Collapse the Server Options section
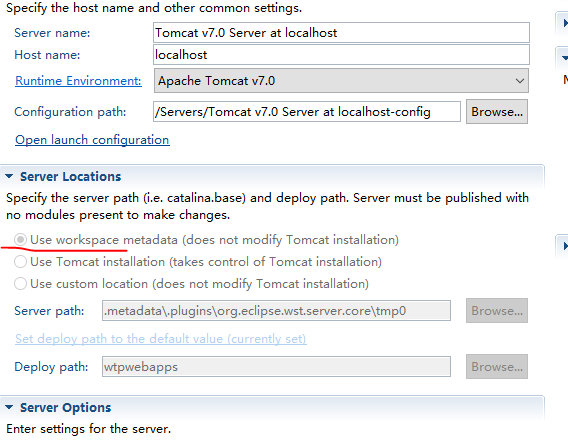568x440 pixels. point(9,407)
